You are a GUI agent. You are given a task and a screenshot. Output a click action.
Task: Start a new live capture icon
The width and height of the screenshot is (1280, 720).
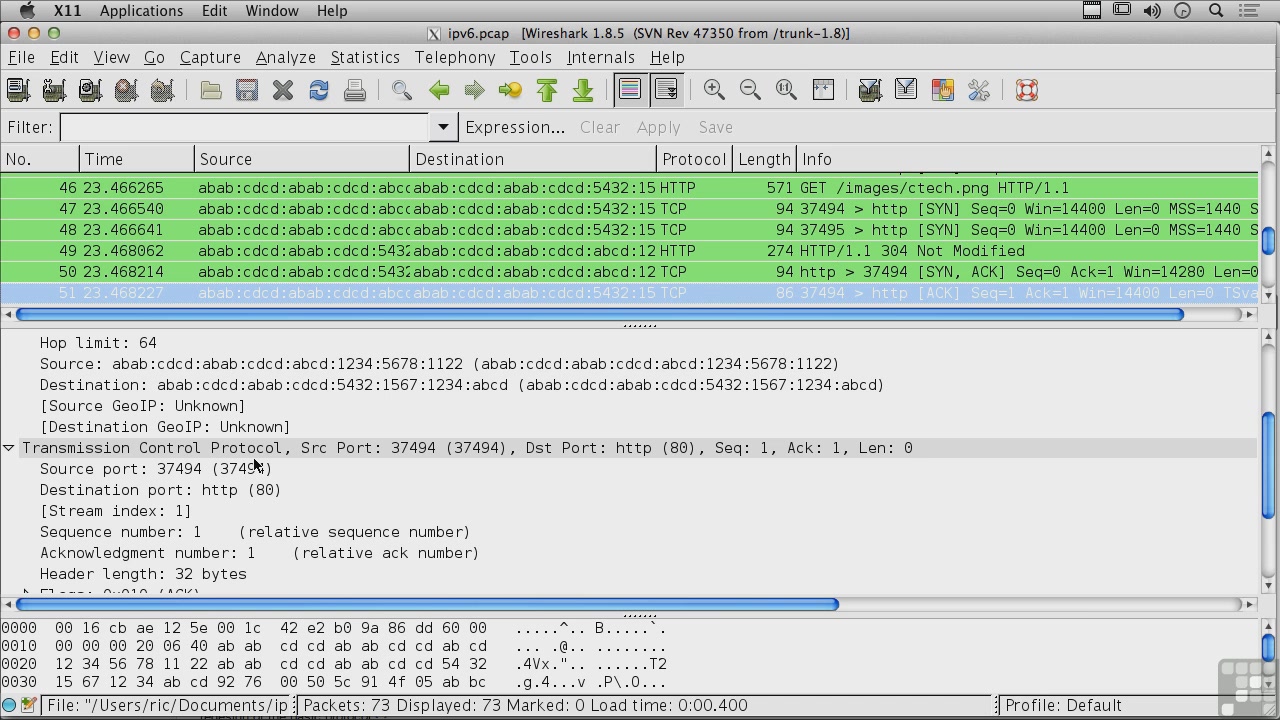[90, 90]
